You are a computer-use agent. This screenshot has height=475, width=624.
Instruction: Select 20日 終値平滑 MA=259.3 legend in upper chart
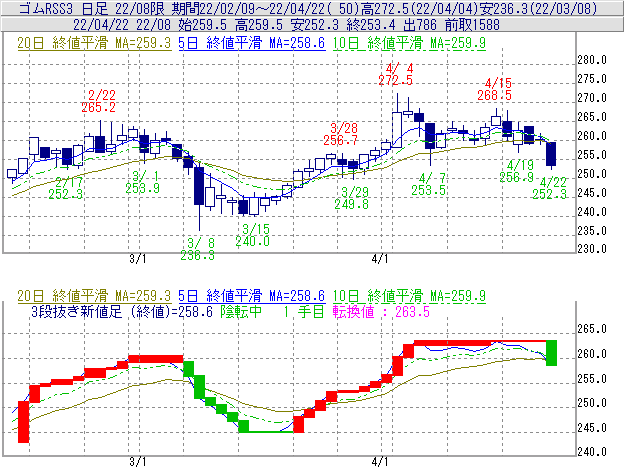click(x=94, y=43)
